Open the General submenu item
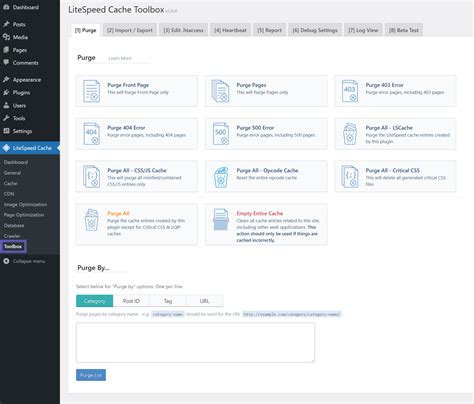 (12, 173)
